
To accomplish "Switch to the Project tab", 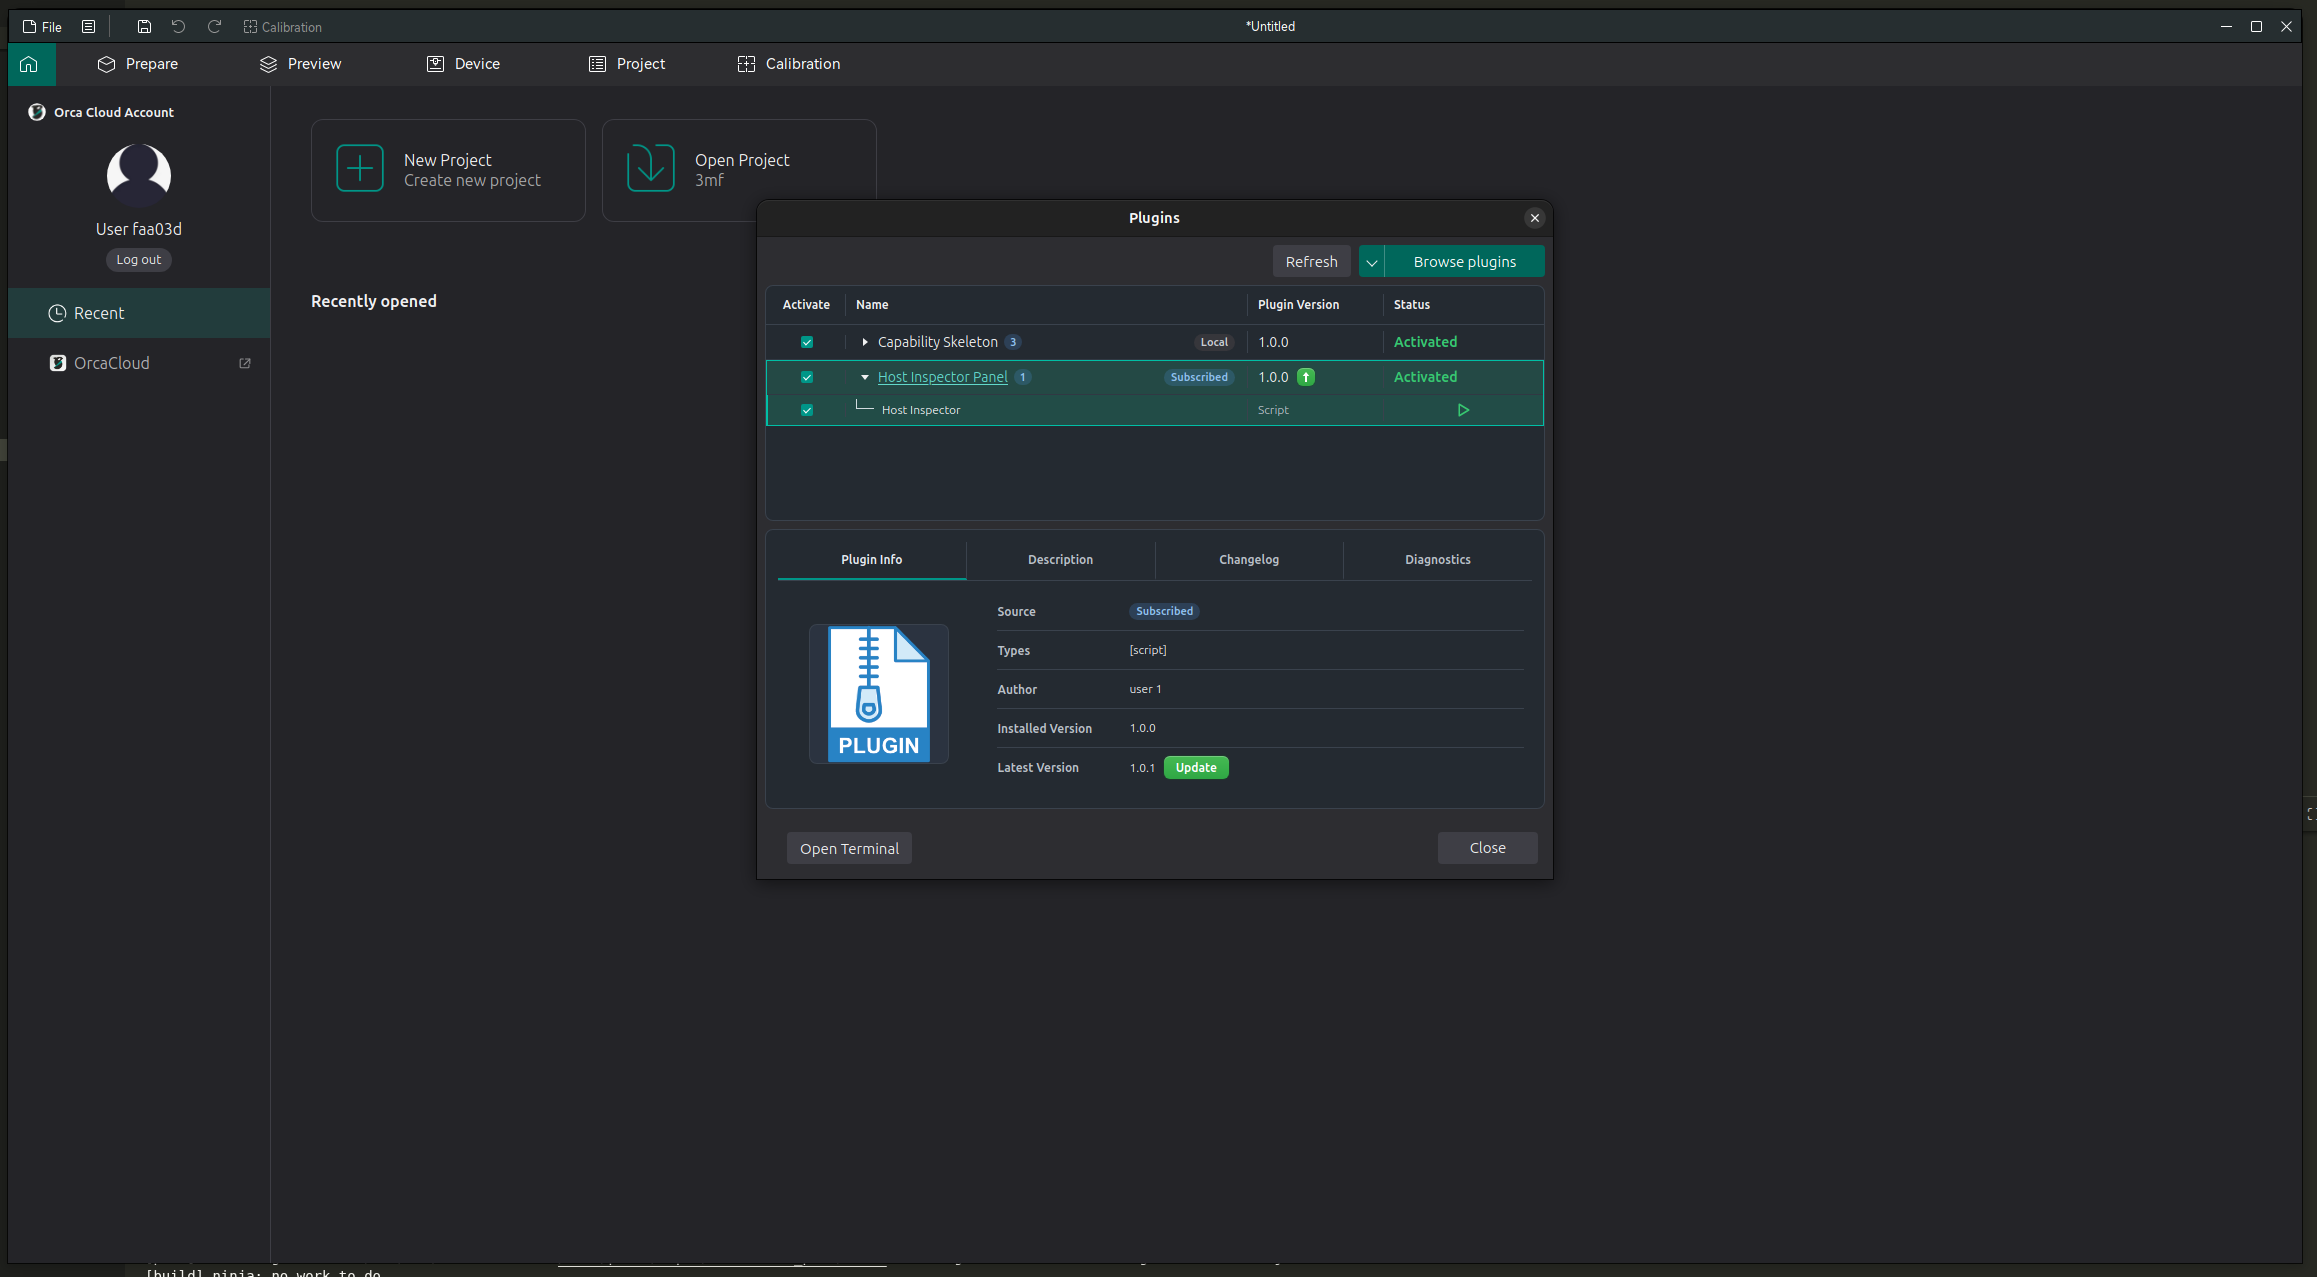I will [627, 64].
